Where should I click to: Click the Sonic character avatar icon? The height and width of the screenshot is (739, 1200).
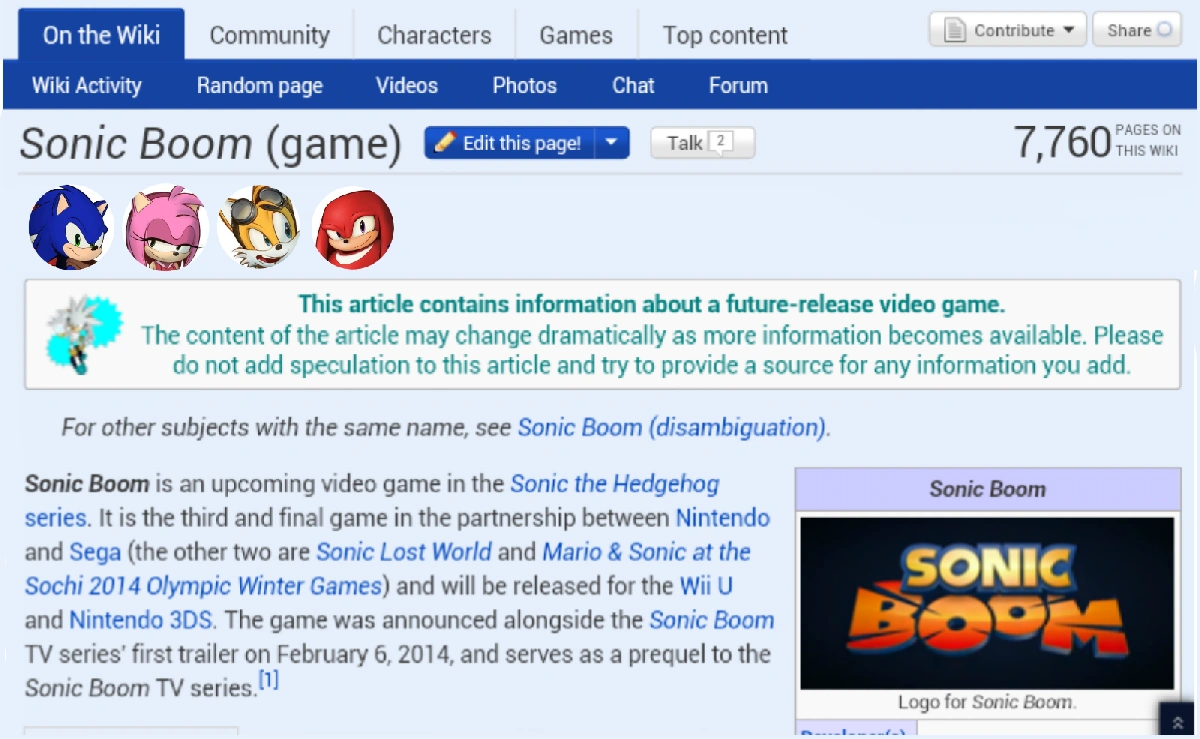pyautogui.click(x=70, y=227)
